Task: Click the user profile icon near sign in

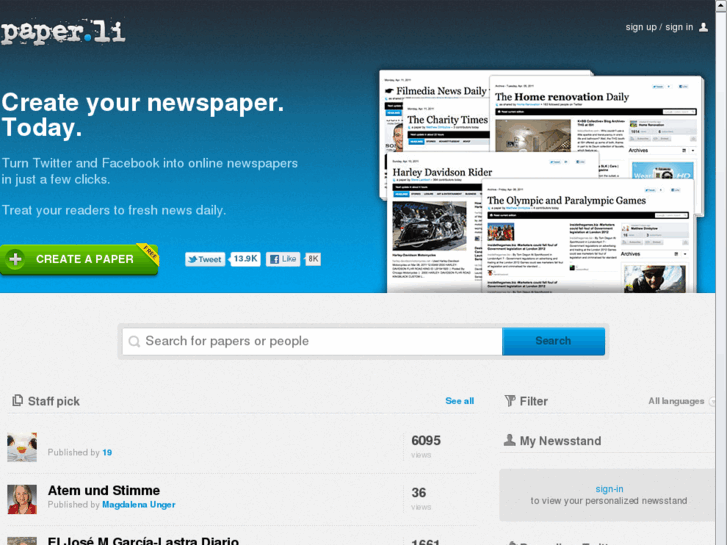Action: 703,27
